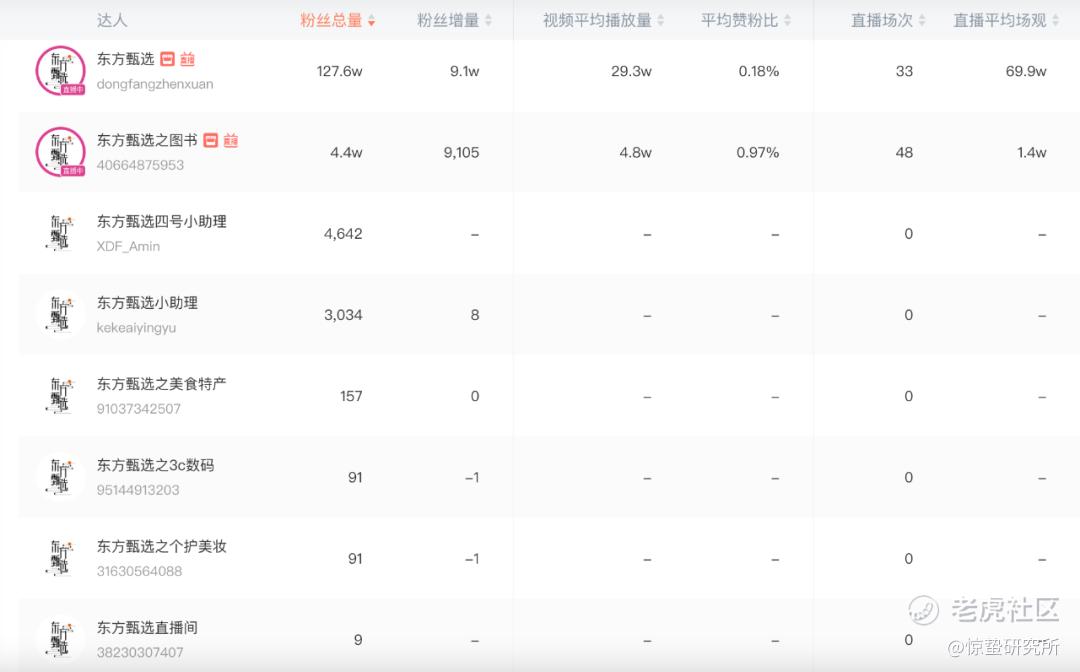Select the kekeaiyingyu account ID

click(x=136, y=328)
